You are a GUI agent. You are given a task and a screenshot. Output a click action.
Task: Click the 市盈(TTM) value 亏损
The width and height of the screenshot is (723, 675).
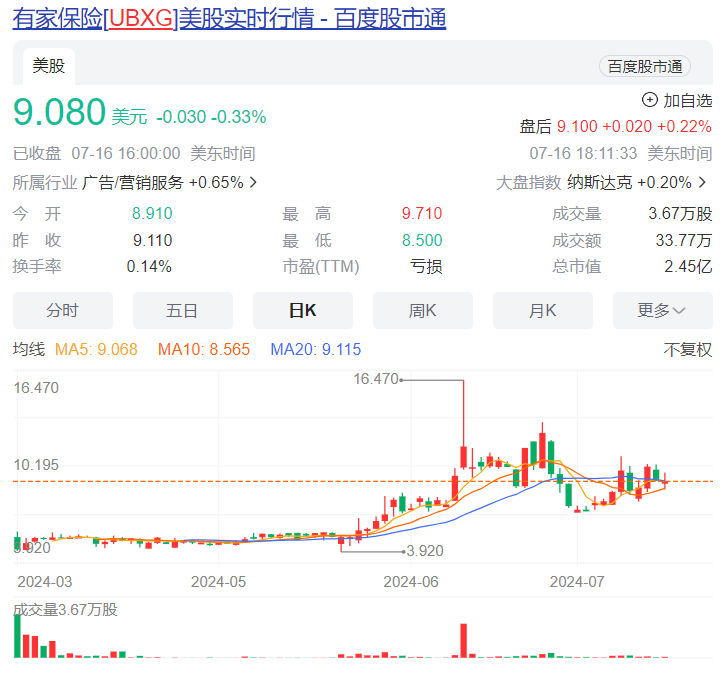[426, 266]
